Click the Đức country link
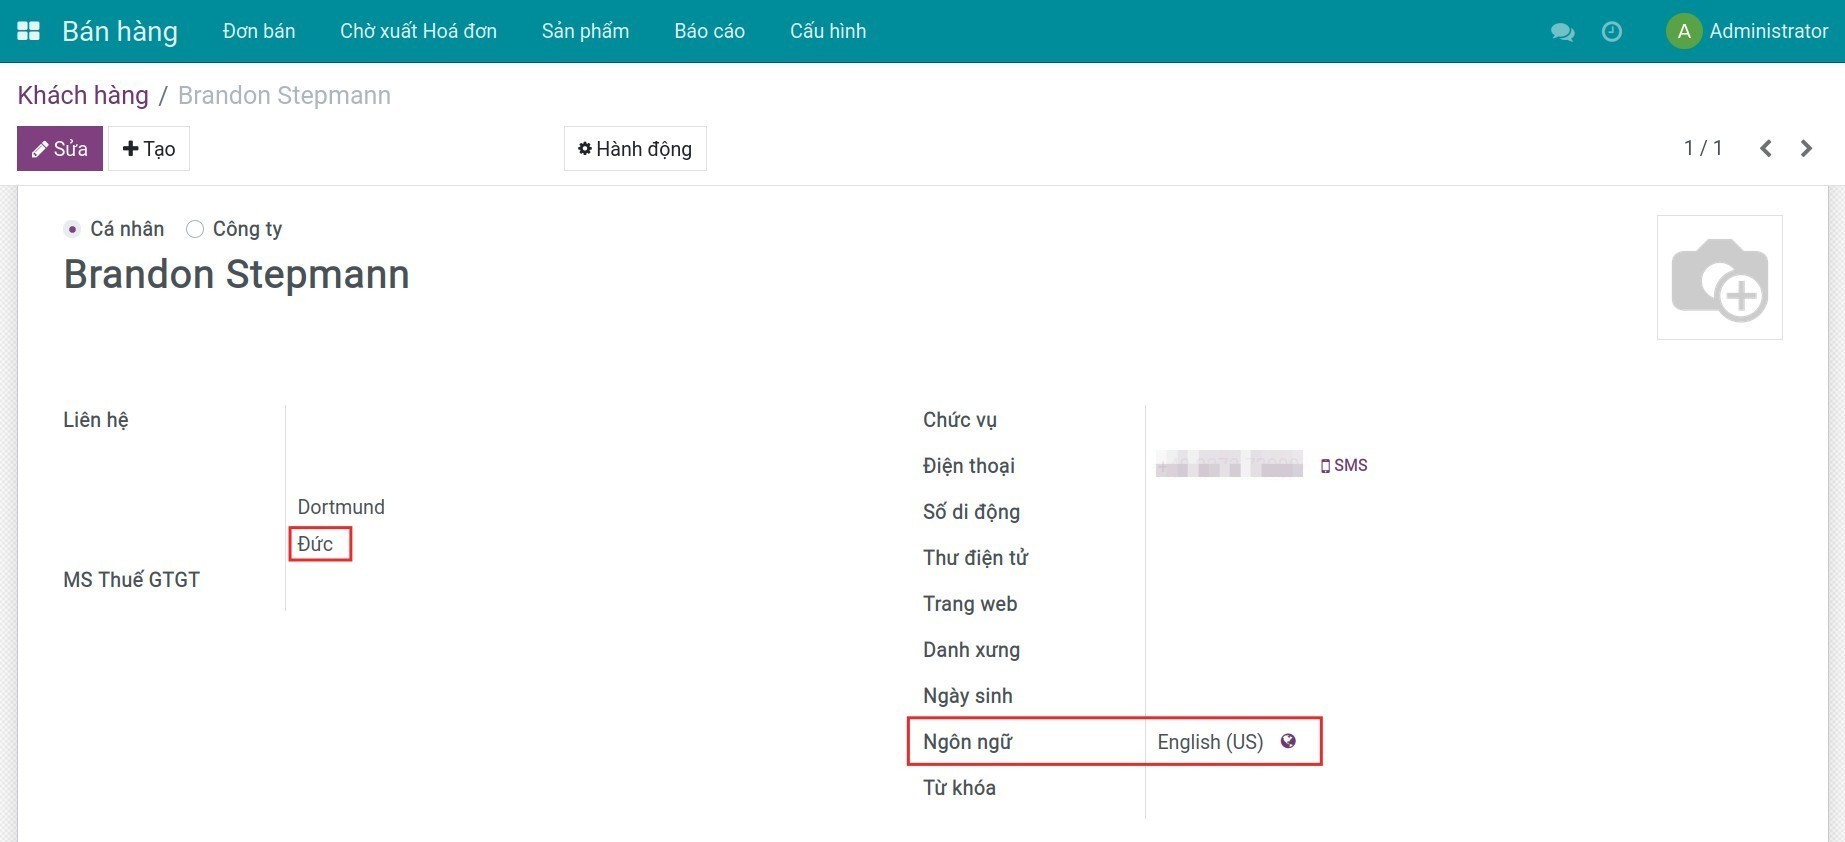Viewport: 1845px width, 842px height. pos(315,544)
